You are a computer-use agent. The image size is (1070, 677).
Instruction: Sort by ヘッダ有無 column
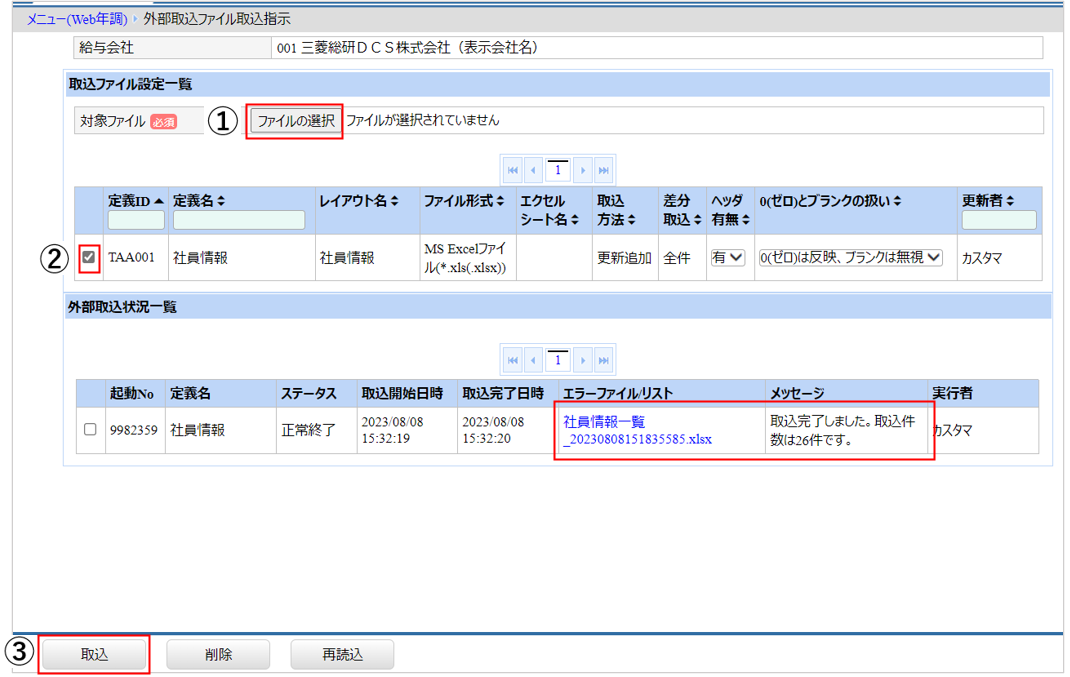[x=746, y=220]
